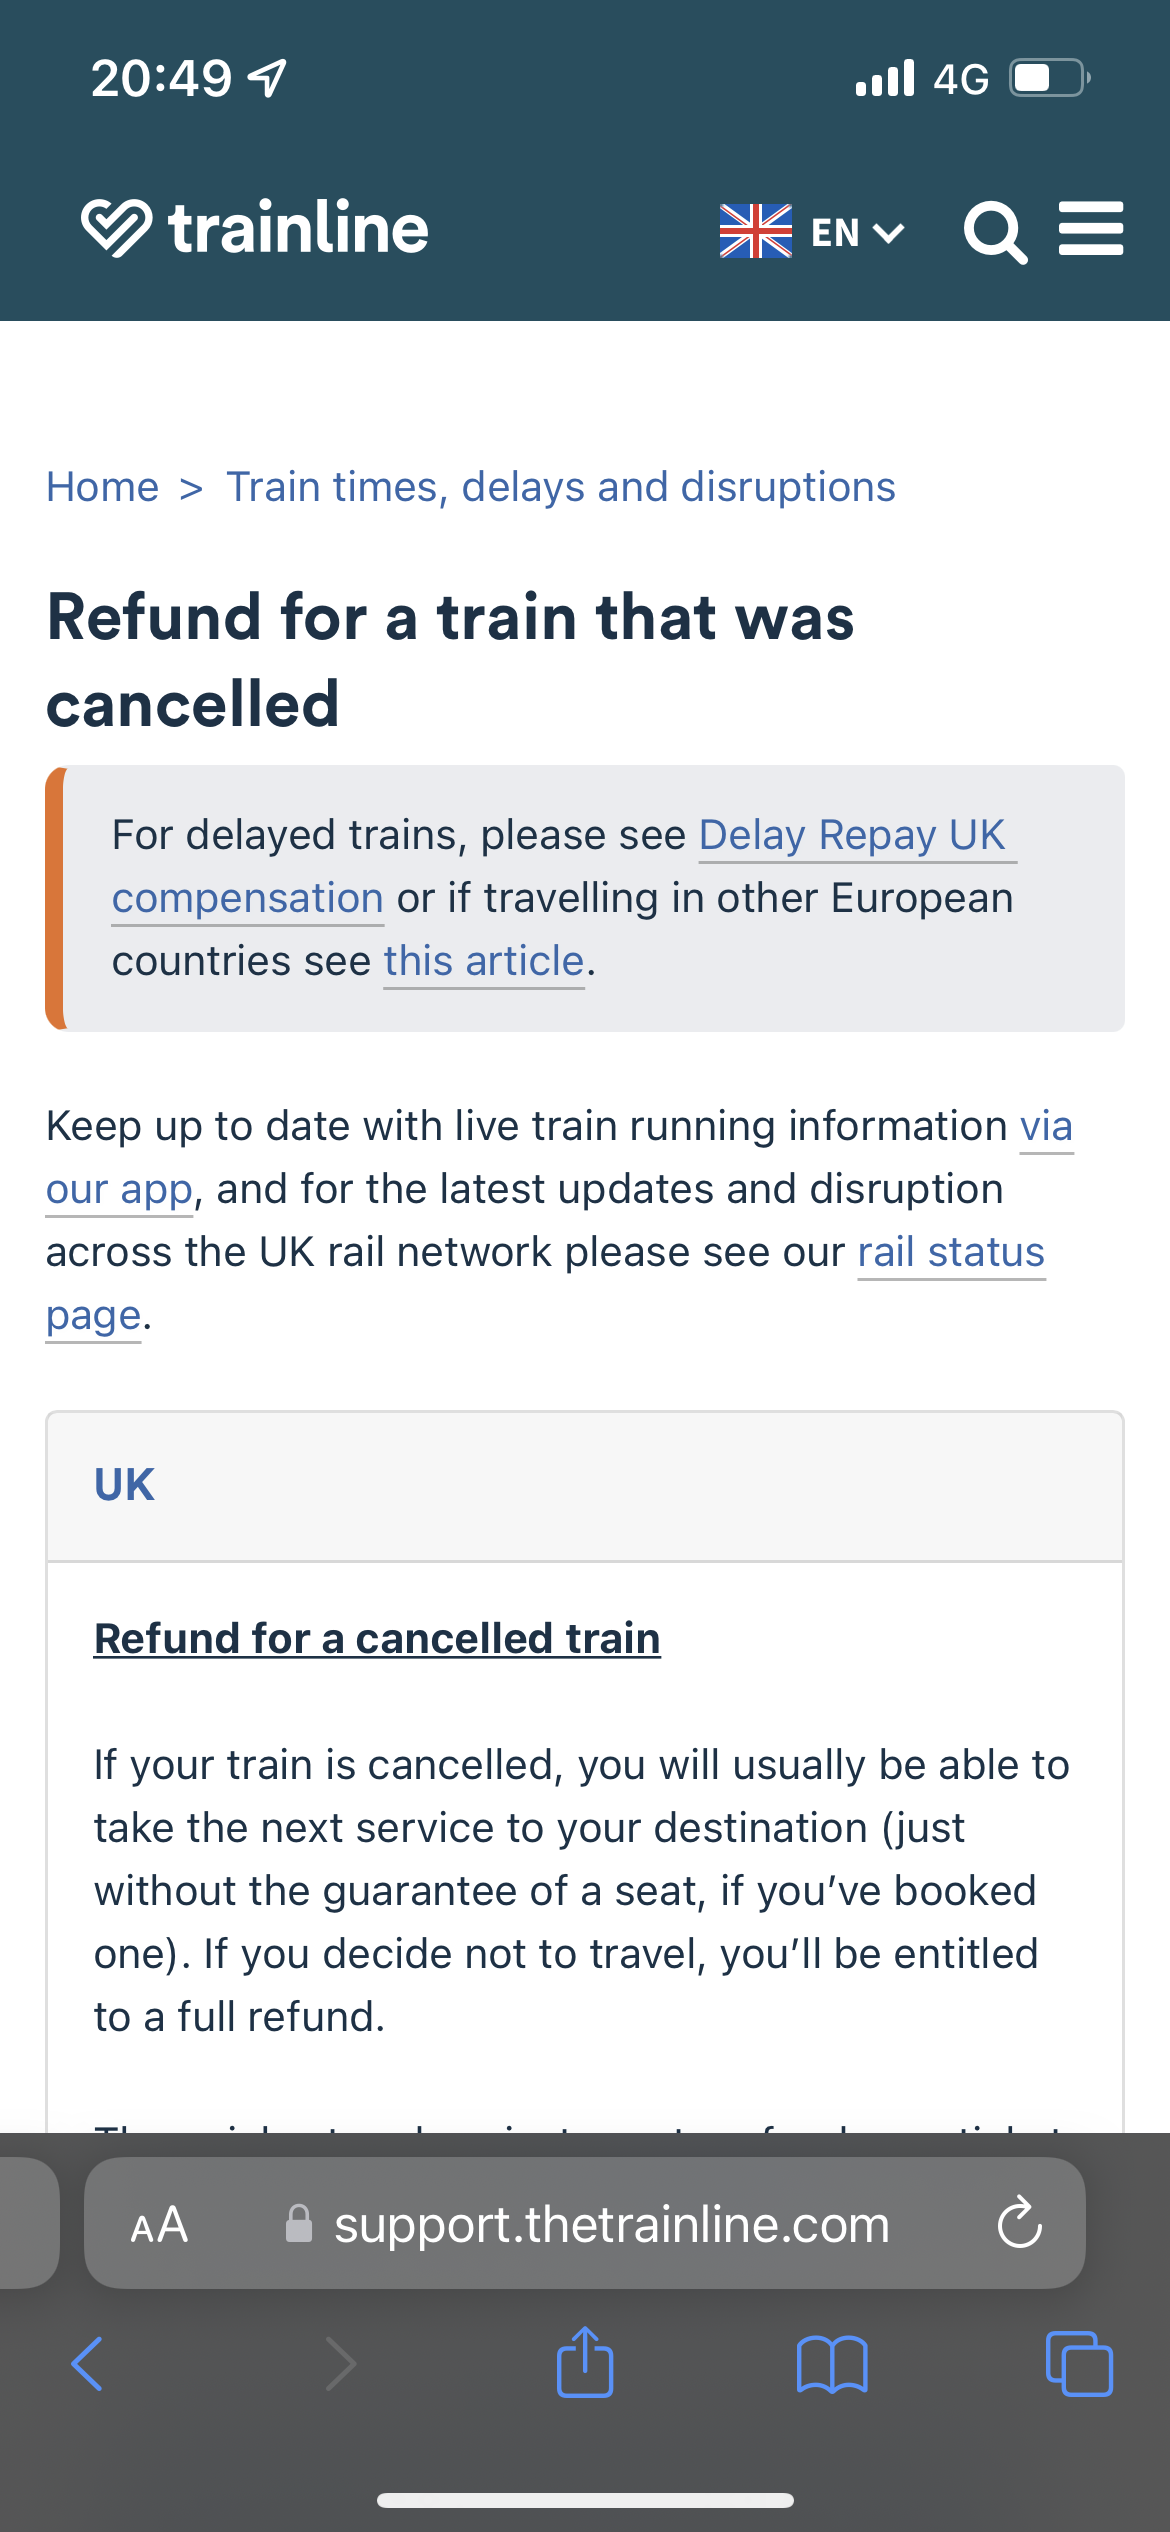Open the Trainline search magnifier icon
Image resolution: width=1170 pixels, height=2532 pixels.
click(x=996, y=233)
